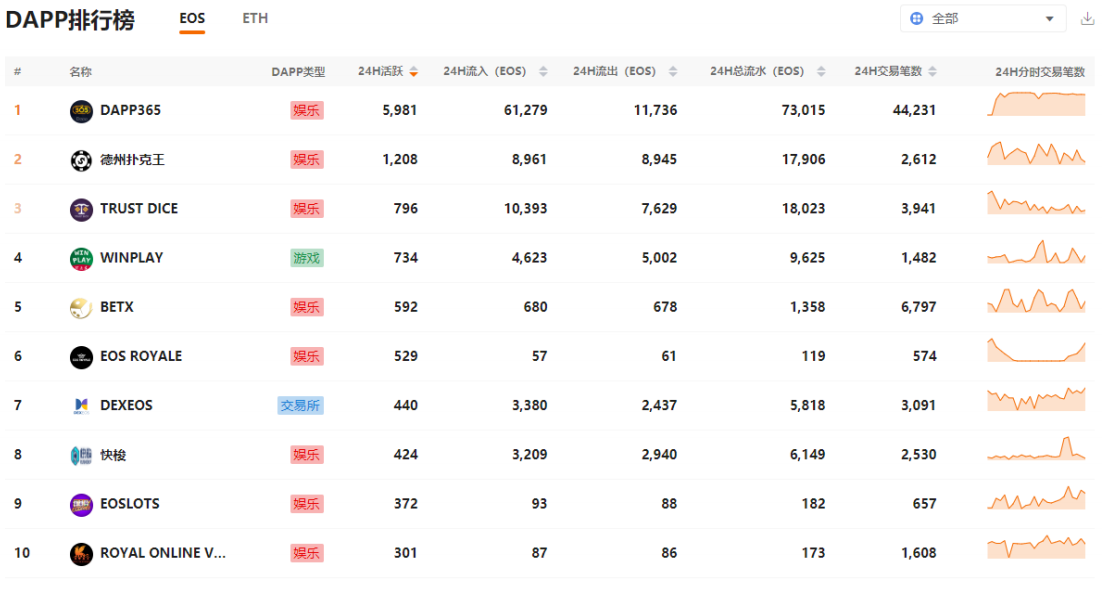Viewport: 1105px width, 601px height.
Task: Click the EOS ROYALE logo icon
Action: pos(81,357)
